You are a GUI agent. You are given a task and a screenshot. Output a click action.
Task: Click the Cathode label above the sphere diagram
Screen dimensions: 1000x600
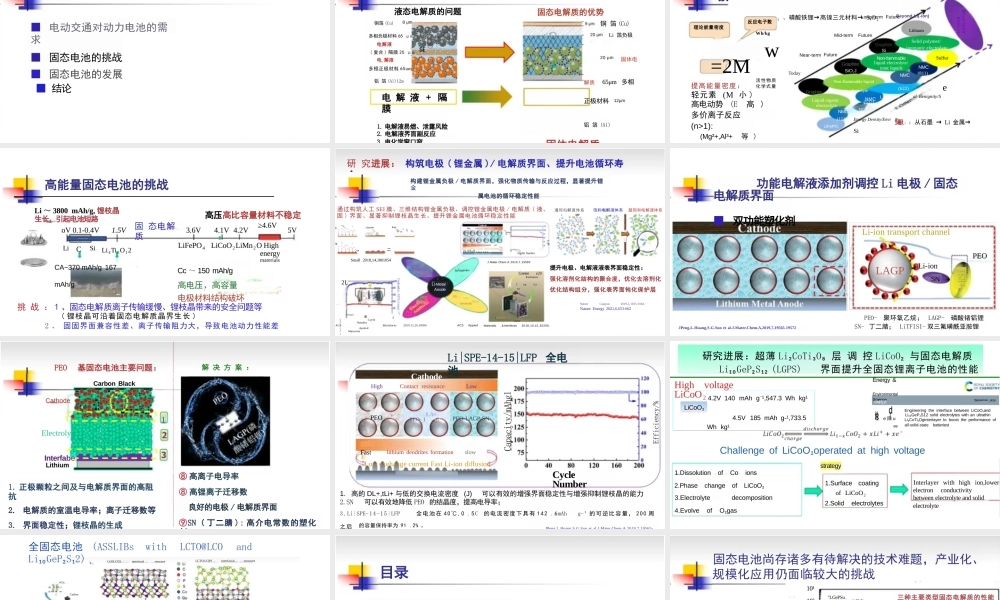pos(759,228)
